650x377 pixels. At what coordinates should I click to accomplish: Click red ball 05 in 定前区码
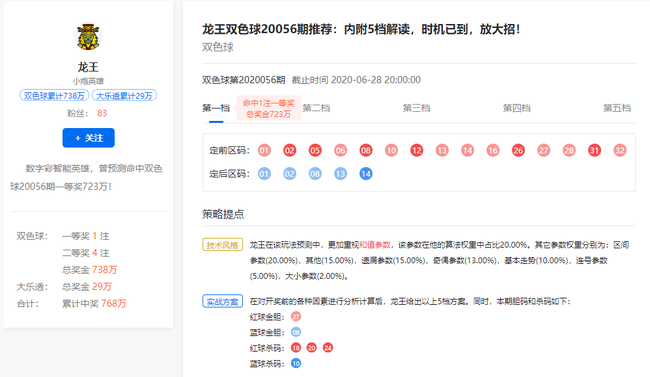coord(315,150)
